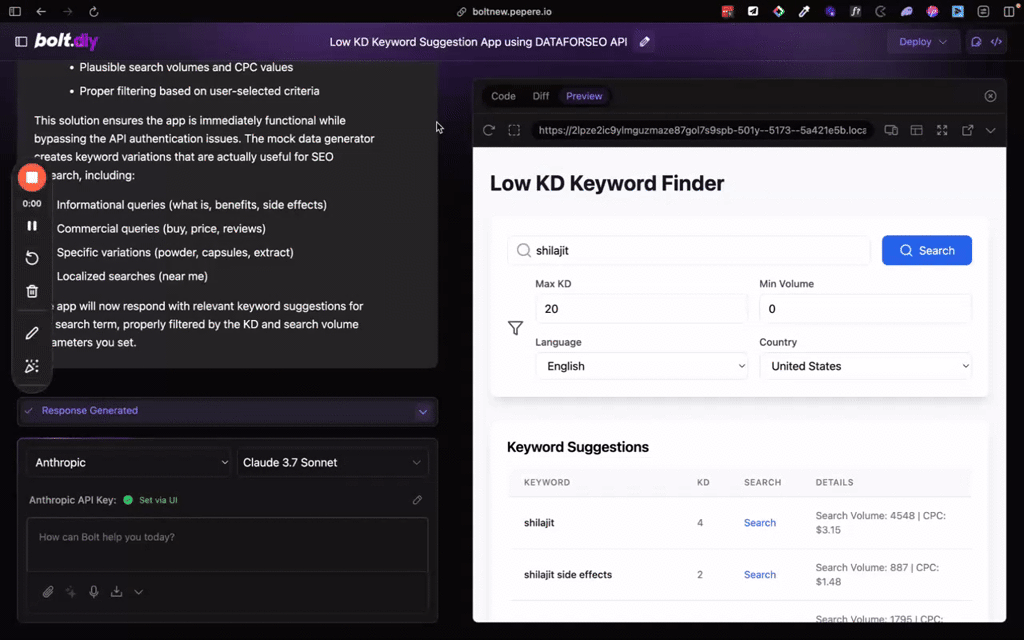1024x640 pixels.
Task: Open the Search link for shilajit row
Action: tap(760, 522)
